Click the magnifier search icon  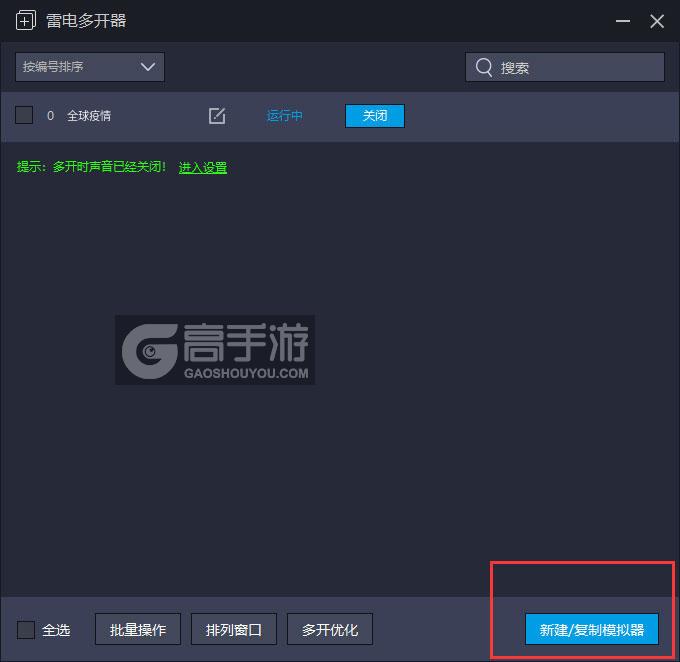(484, 67)
